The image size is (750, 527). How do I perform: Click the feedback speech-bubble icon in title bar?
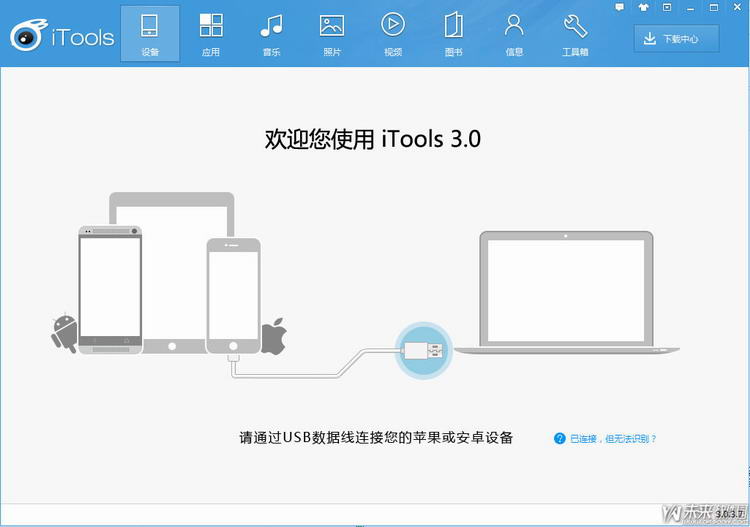pyautogui.click(x=620, y=8)
